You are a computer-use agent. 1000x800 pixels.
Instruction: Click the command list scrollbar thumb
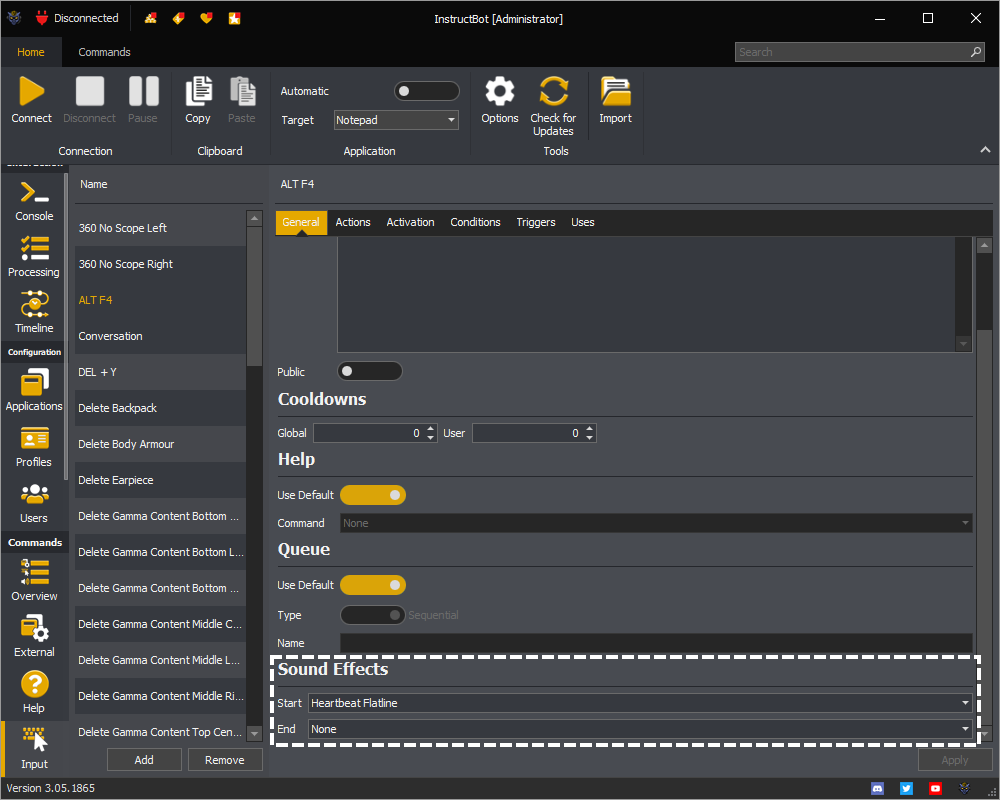[254, 297]
